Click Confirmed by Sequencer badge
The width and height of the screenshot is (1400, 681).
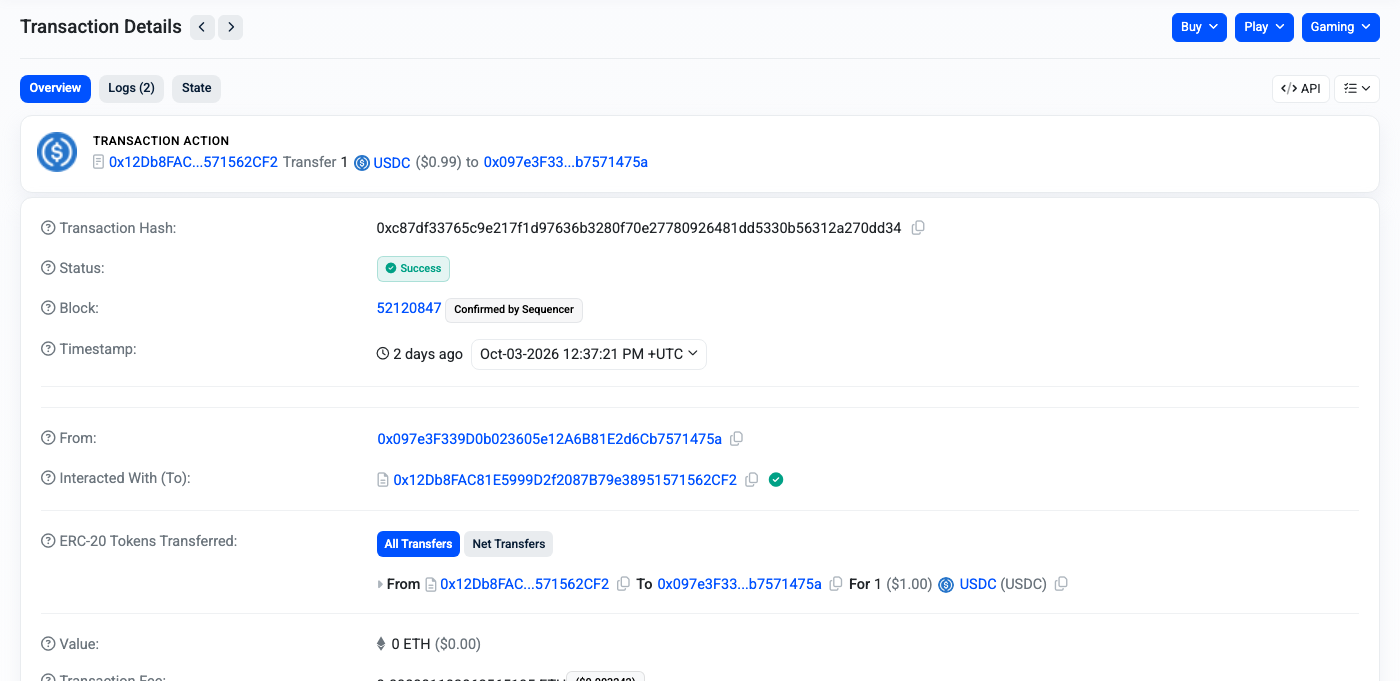pyautogui.click(x=514, y=309)
